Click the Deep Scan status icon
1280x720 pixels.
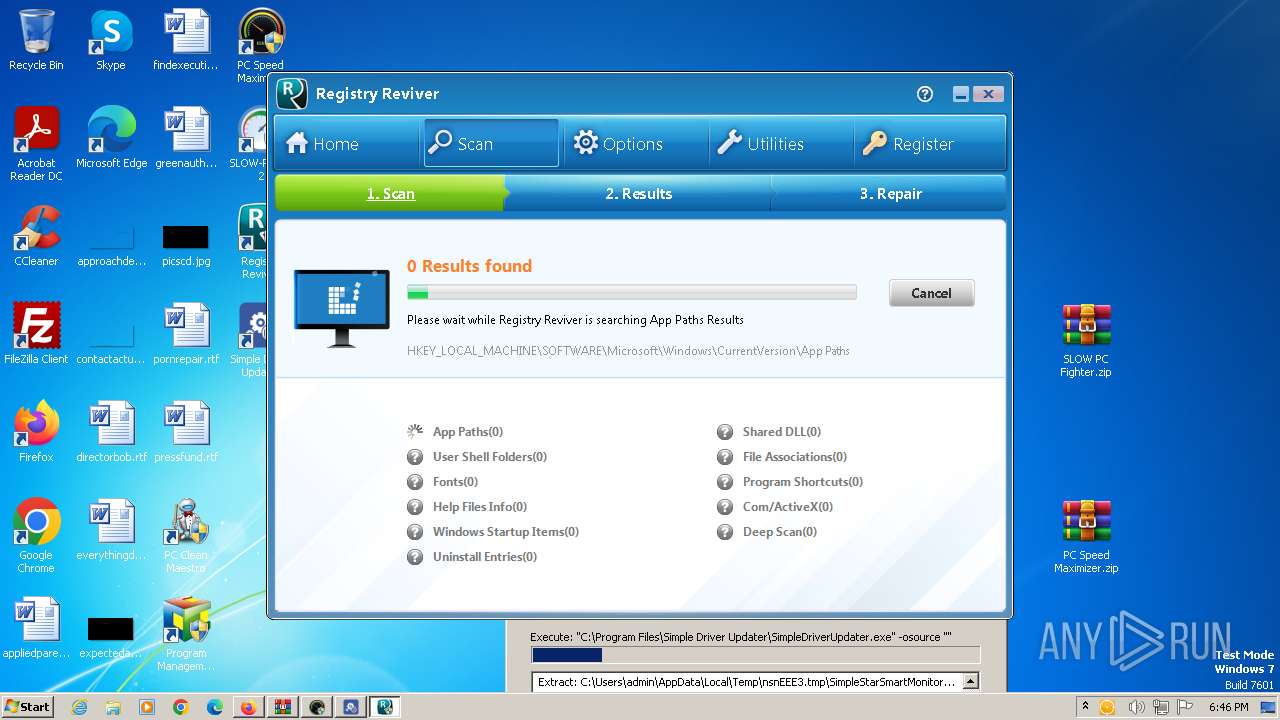pyautogui.click(x=725, y=532)
